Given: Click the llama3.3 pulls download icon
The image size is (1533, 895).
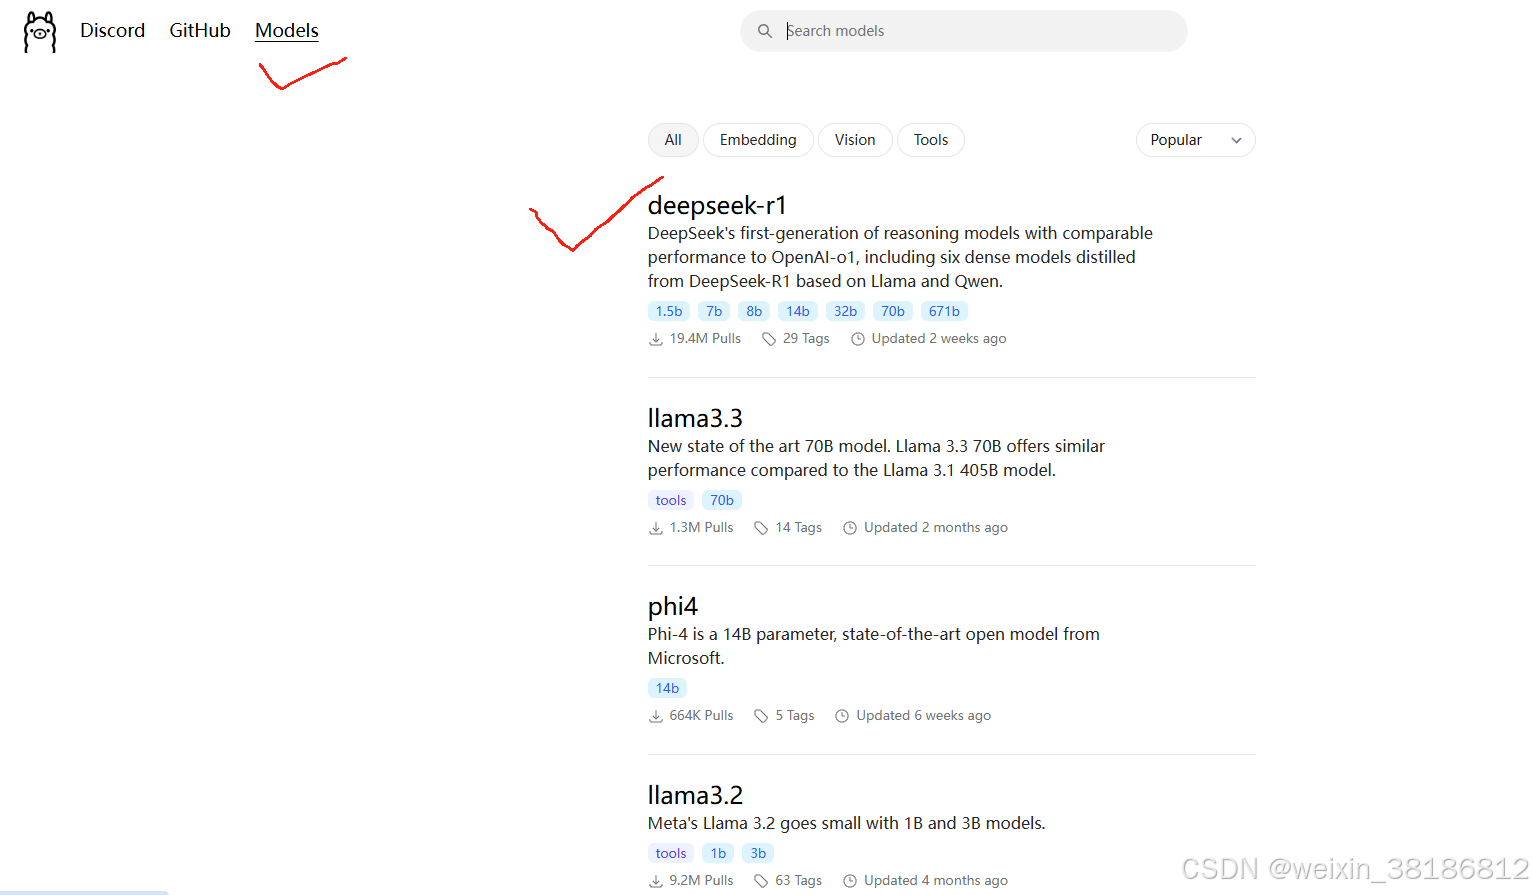Looking at the screenshot, I should point(656,528).
